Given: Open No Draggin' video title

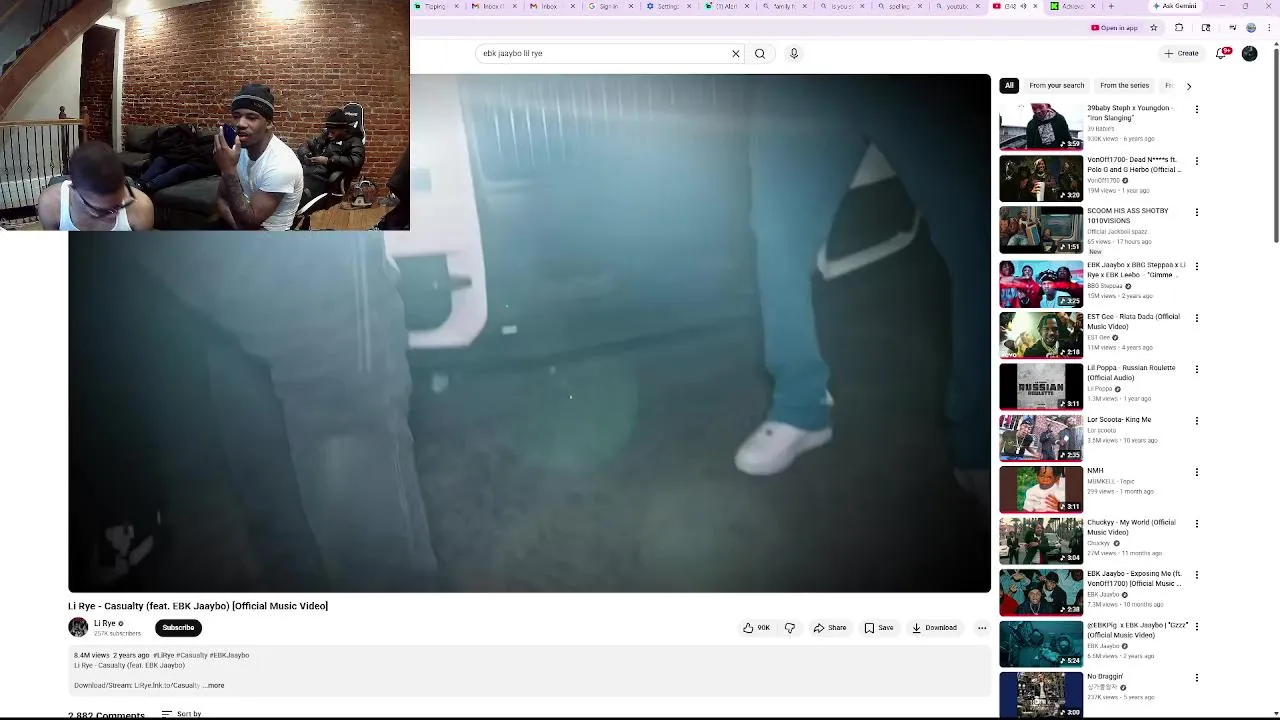Looking at the screenshot, I should tap(1105, 677).
